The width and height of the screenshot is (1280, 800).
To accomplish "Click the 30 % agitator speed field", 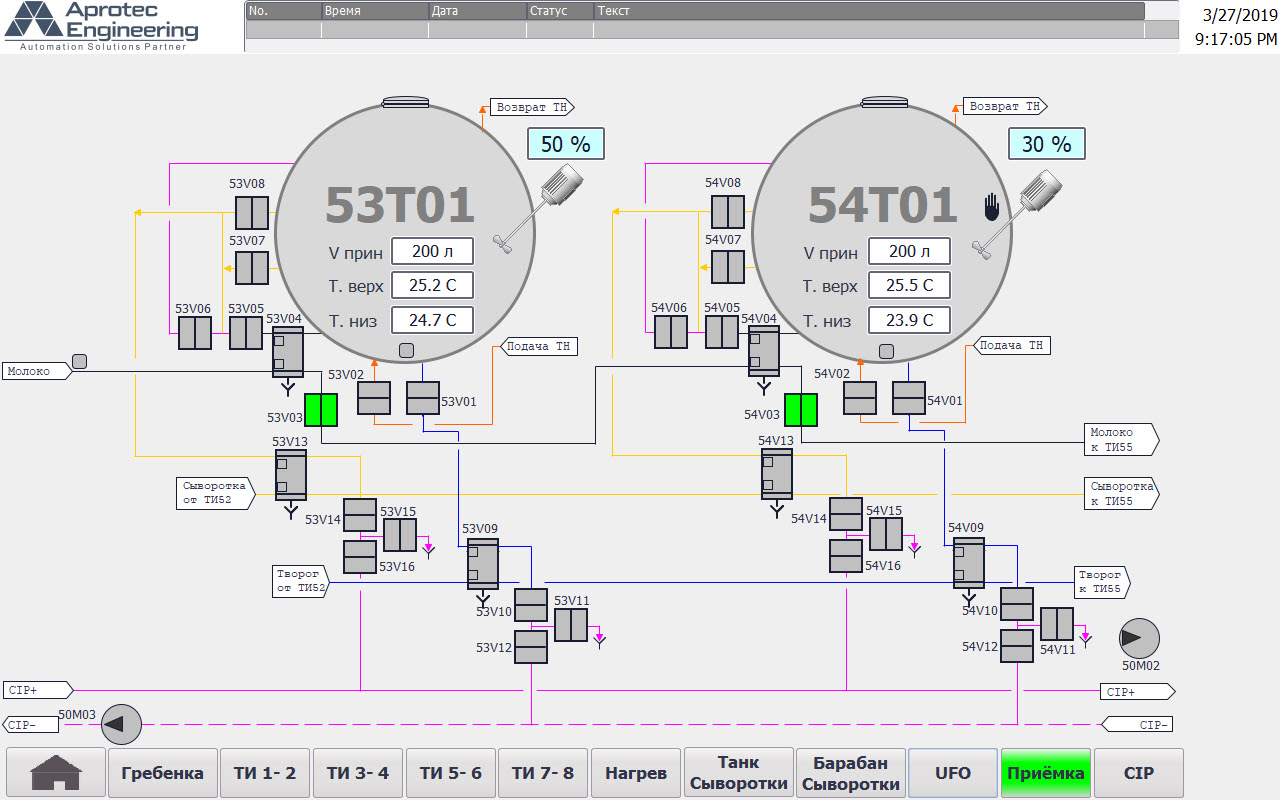I will [1046, 144].
